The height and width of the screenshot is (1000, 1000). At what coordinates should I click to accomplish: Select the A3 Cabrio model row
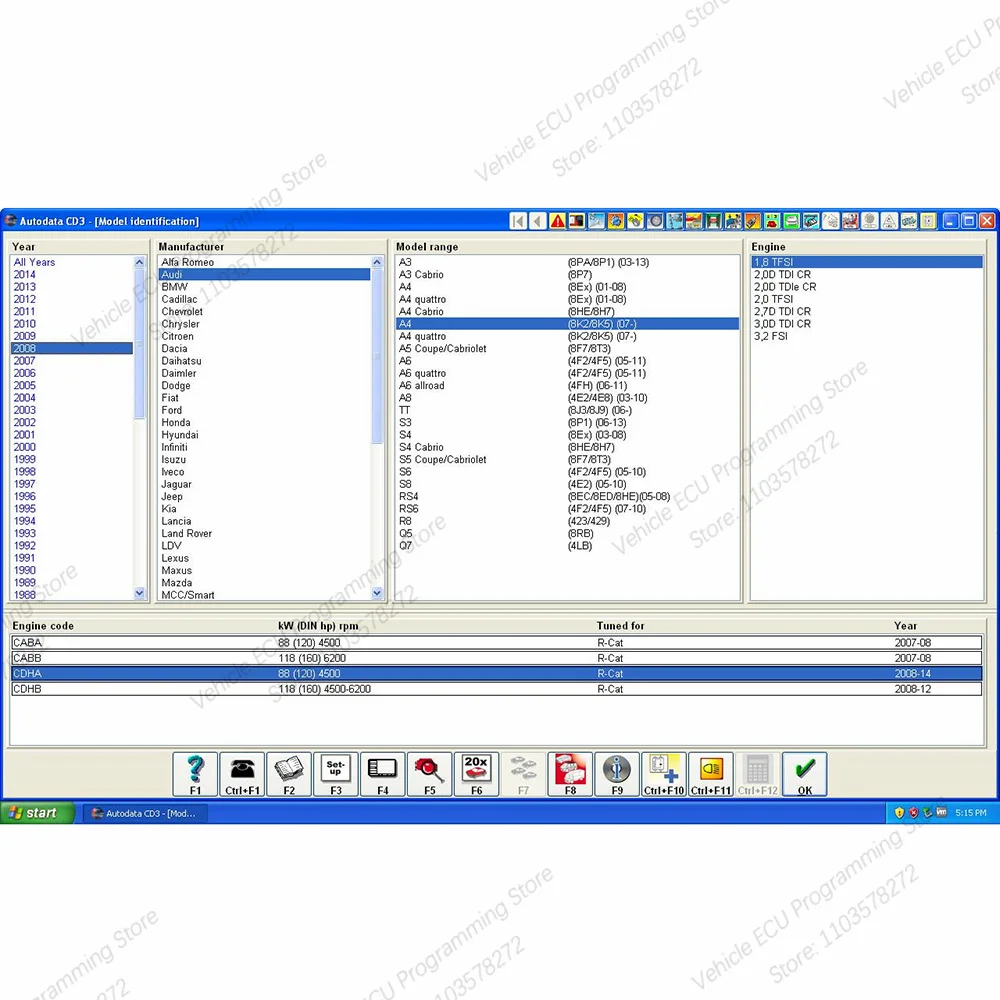pyautogui.click(x=567, y=274)
